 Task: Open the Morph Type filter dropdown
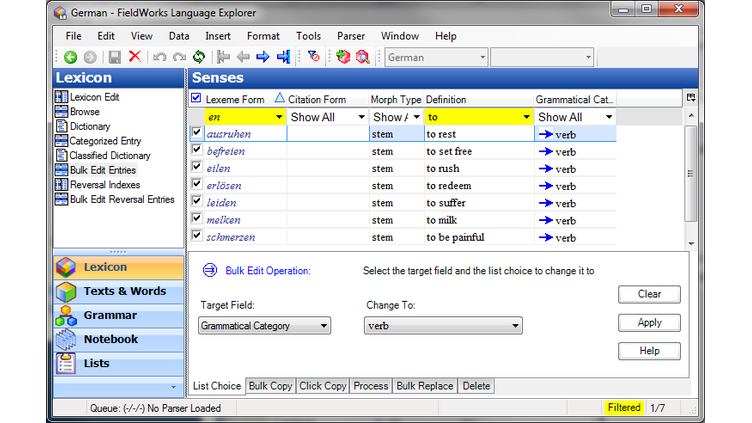point(416,117)
